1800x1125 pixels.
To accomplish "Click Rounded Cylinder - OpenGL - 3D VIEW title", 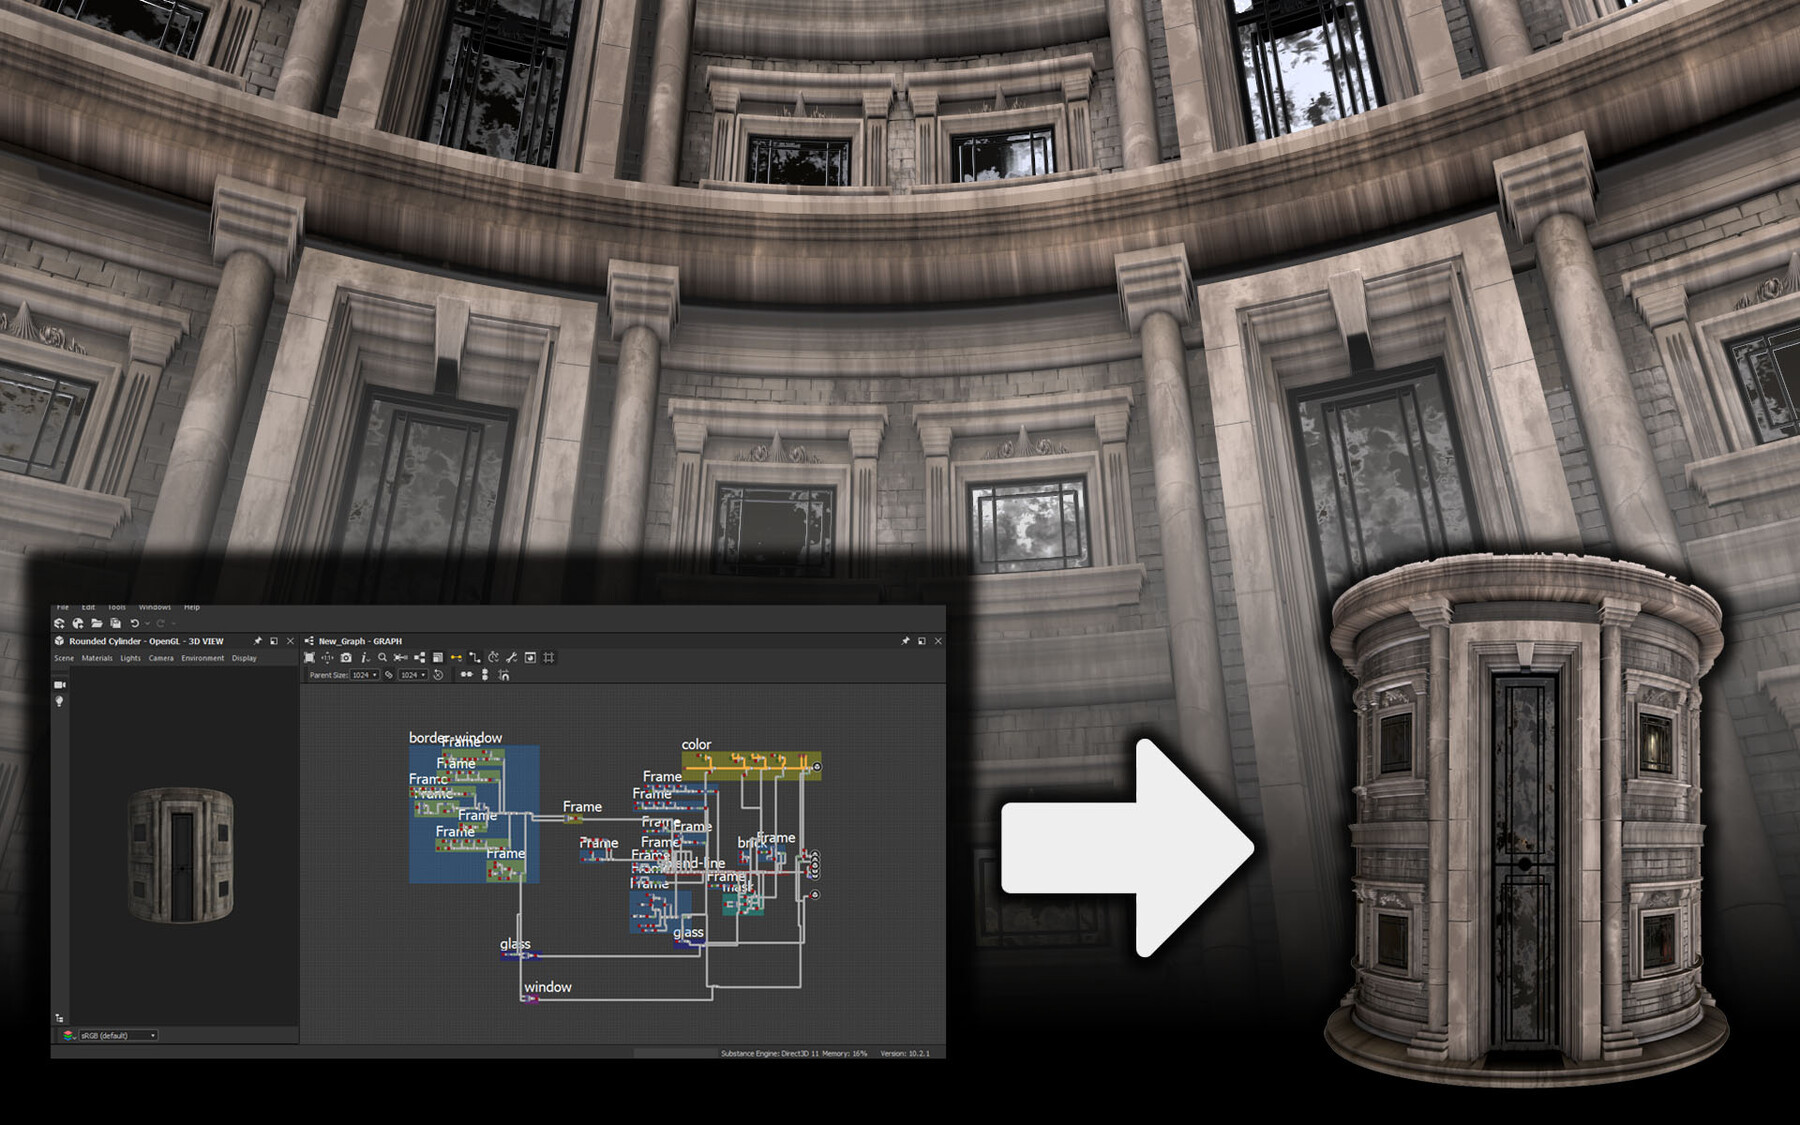I will tap(146, 641).
